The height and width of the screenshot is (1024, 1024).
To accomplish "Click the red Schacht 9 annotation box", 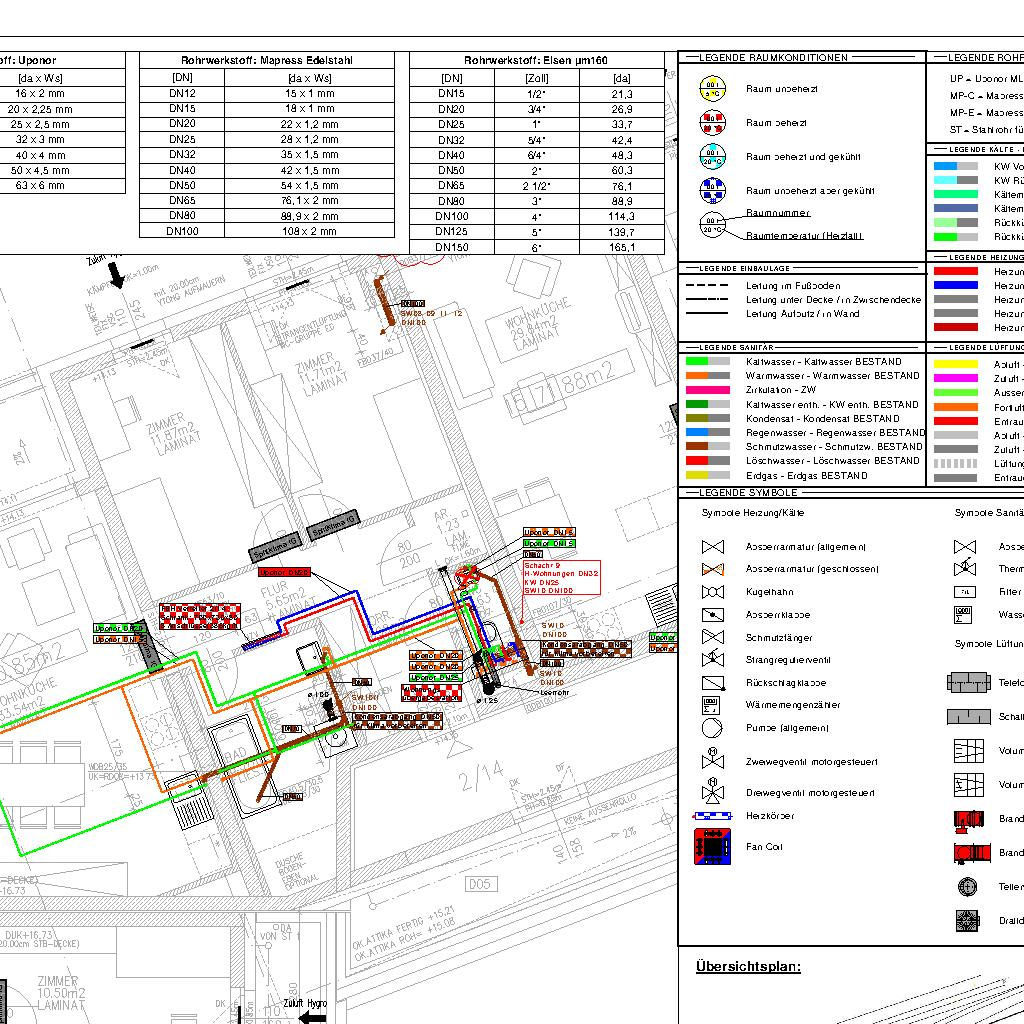I will tap(561, 578).
